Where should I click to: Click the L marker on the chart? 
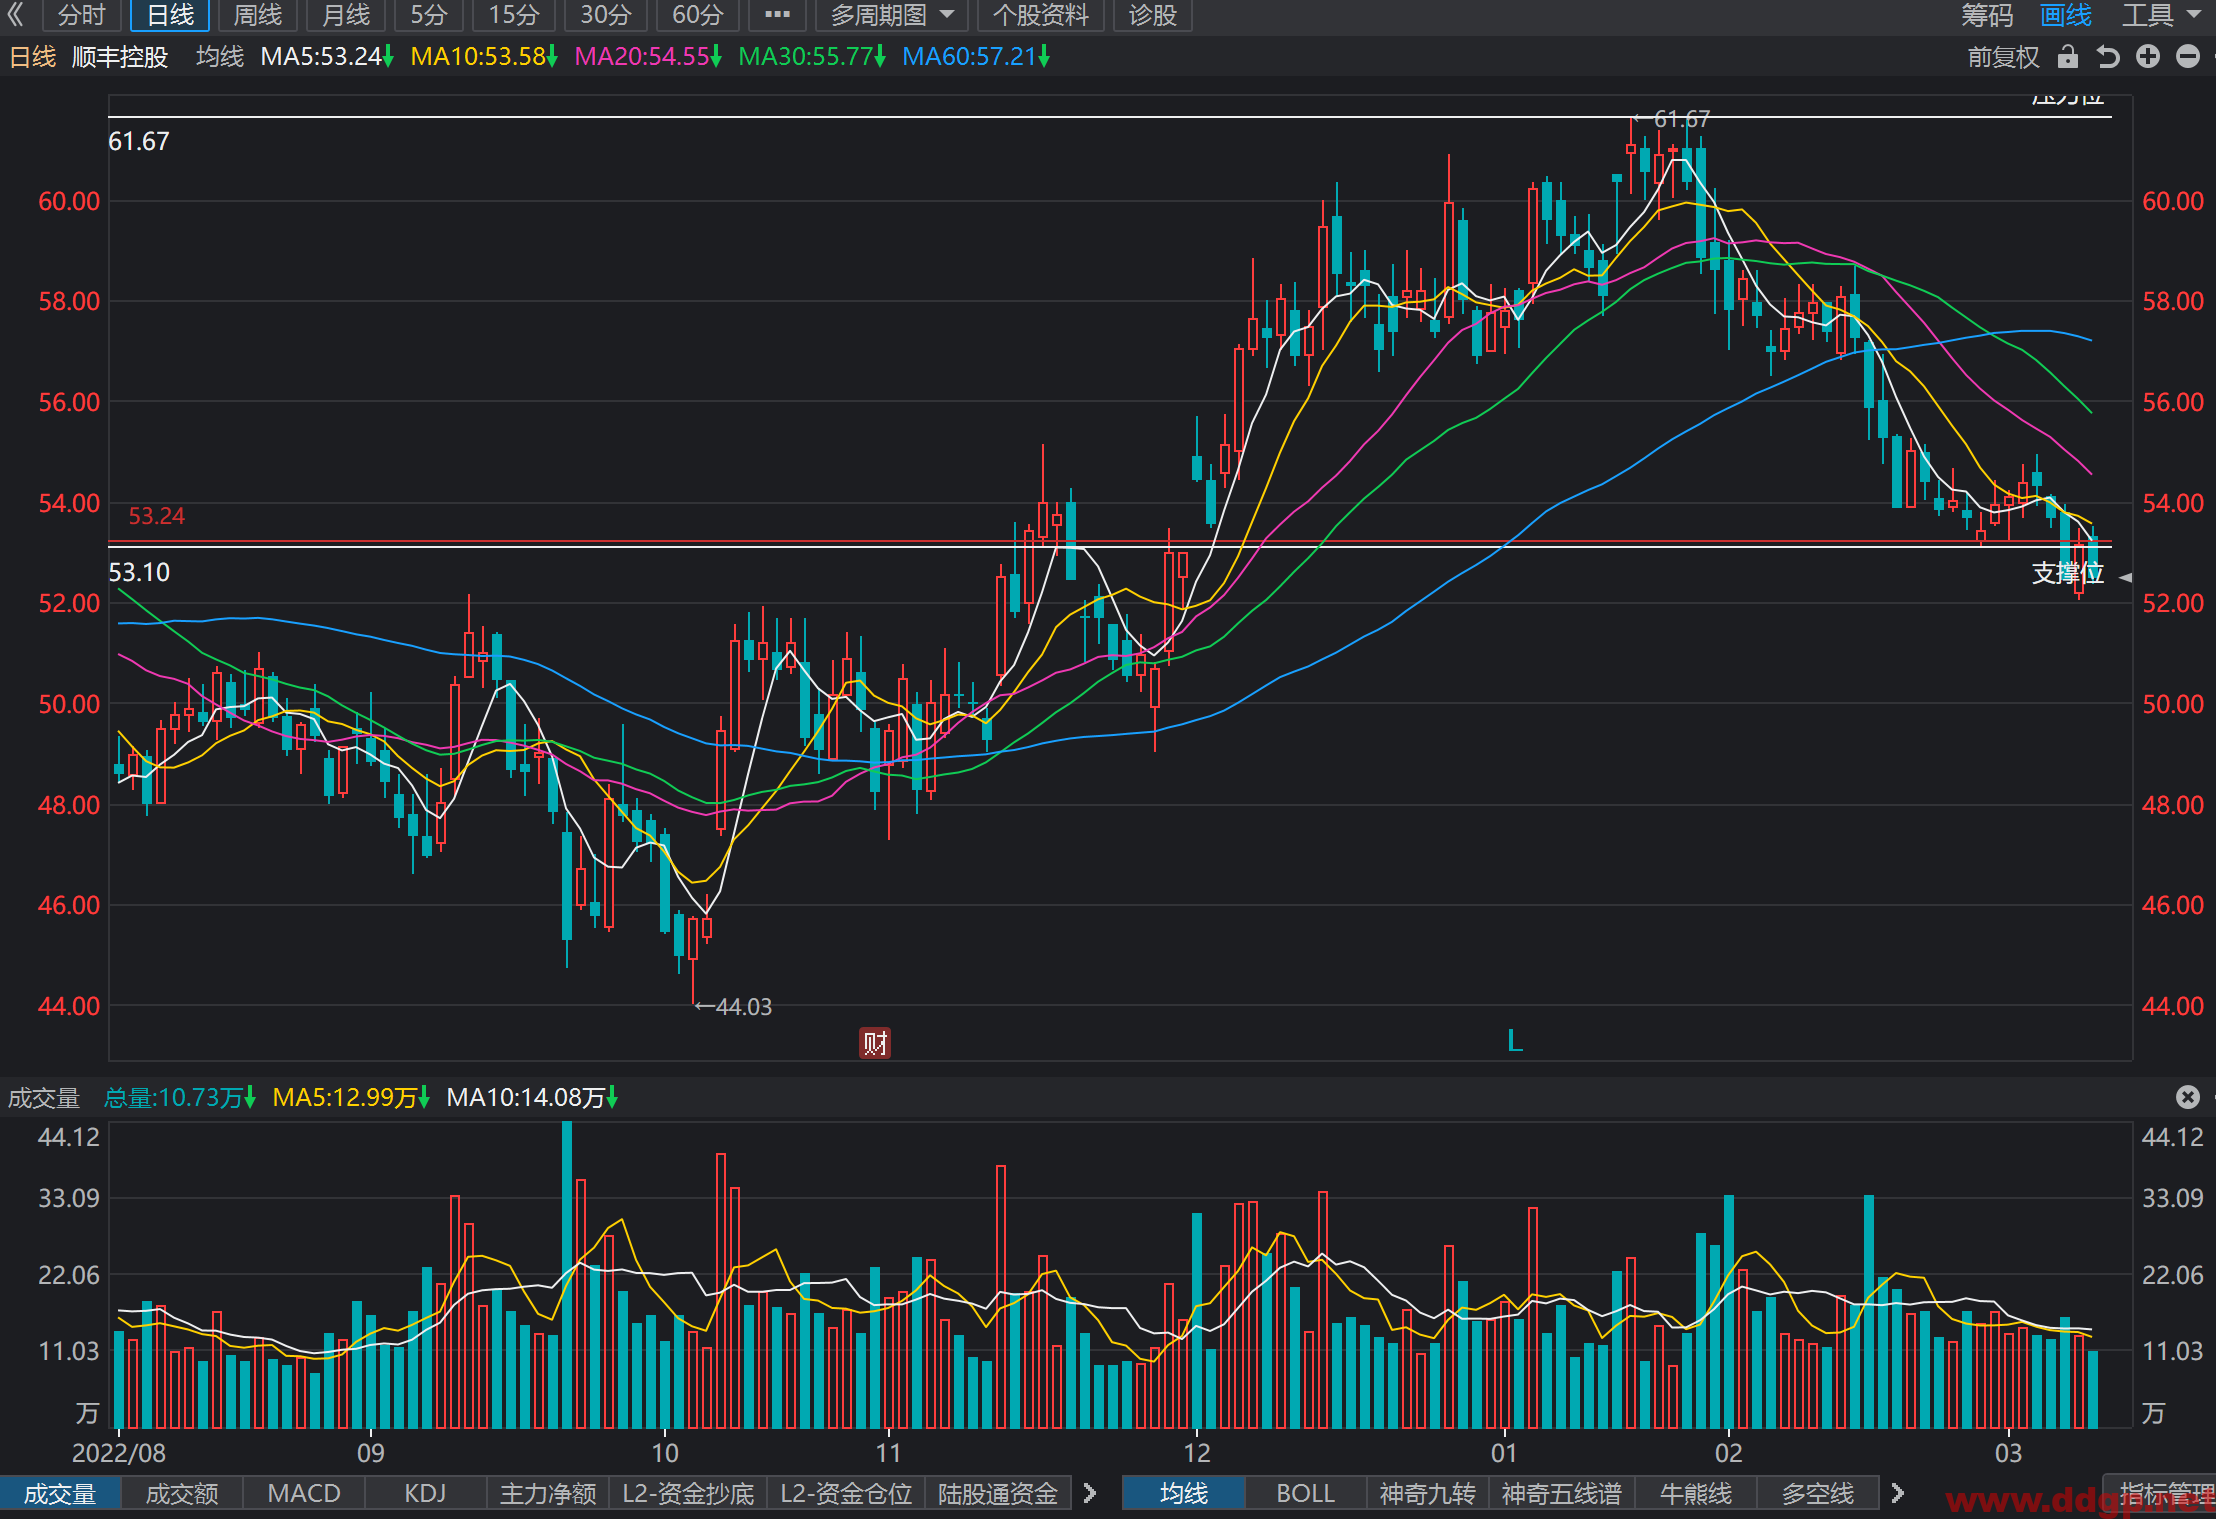tap(1515, 1041)
